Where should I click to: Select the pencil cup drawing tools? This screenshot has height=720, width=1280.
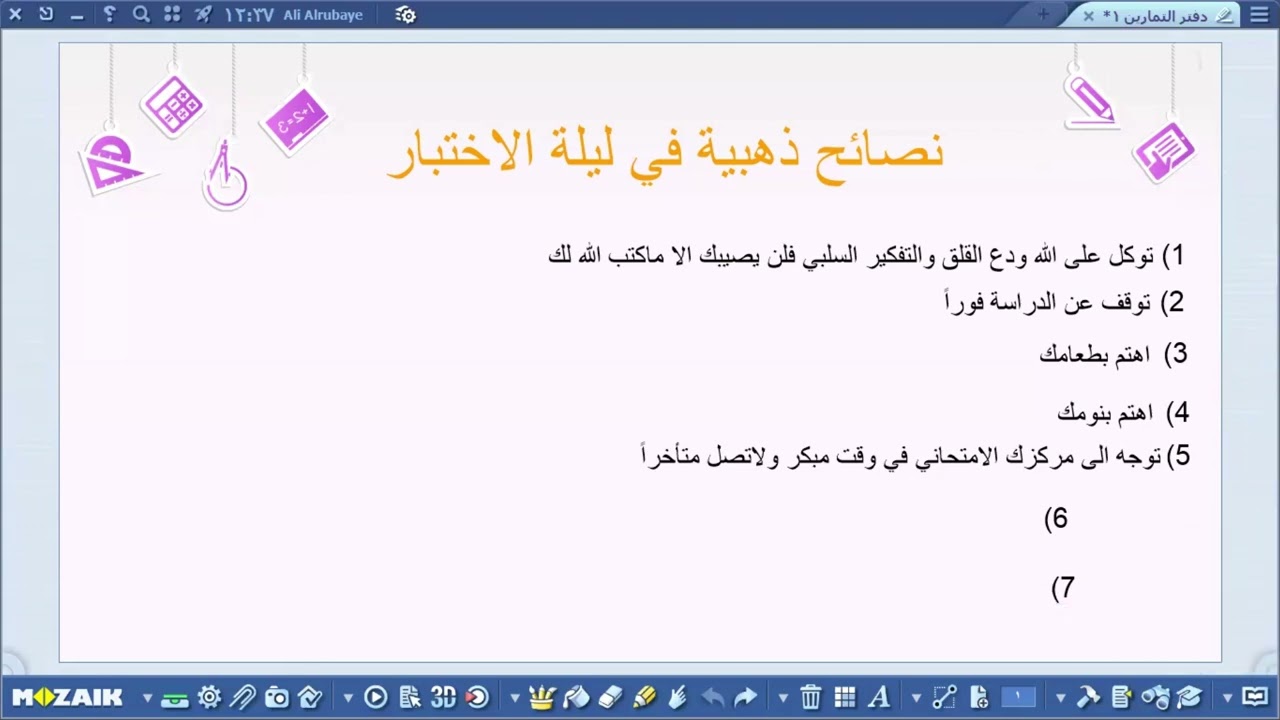(543, 697)
